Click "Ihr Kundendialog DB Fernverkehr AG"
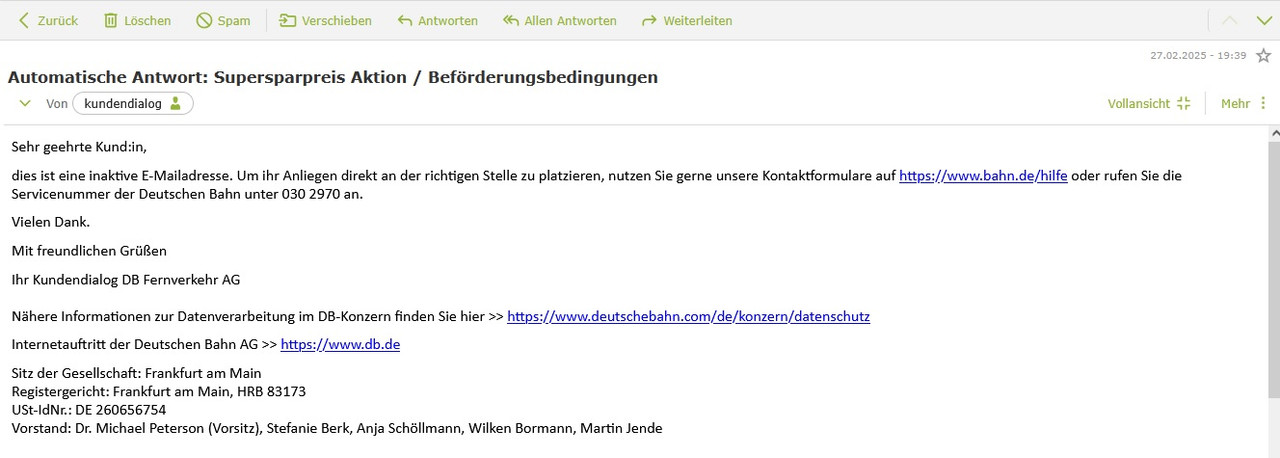 (x=126, y=280)
